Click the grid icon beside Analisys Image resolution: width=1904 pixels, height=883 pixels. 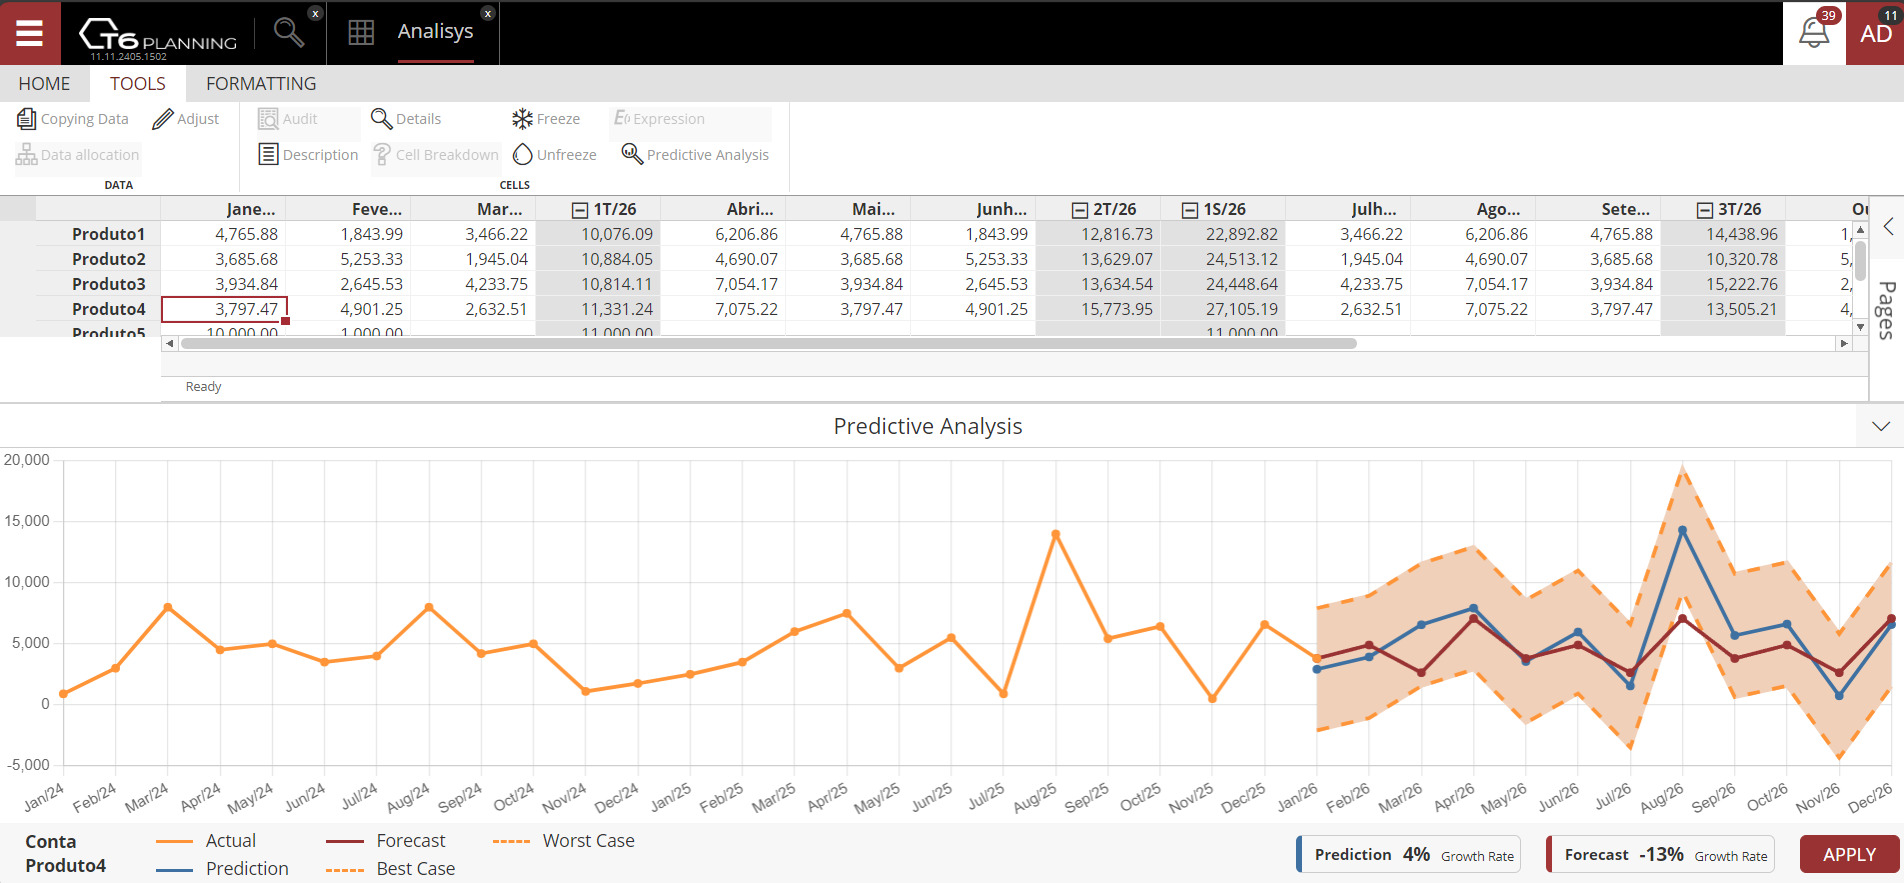point(361,33)
